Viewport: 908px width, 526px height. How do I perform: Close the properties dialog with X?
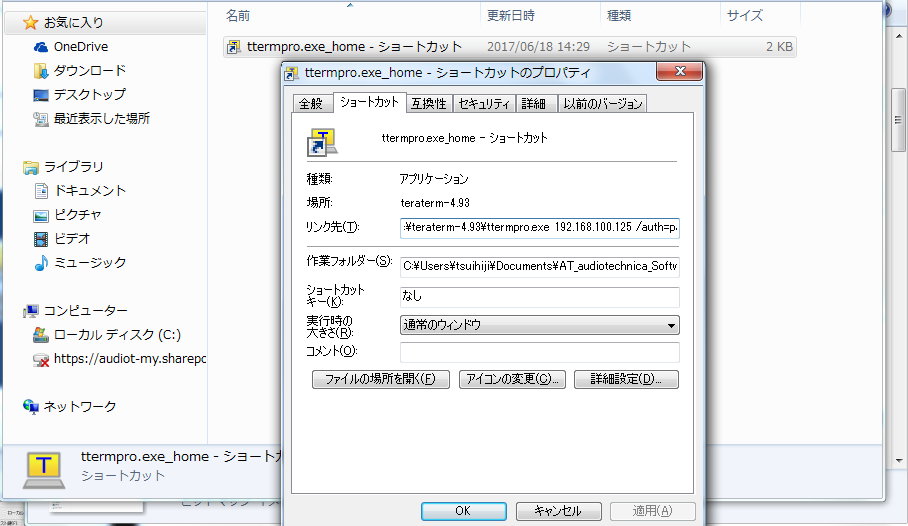[680, 71]
